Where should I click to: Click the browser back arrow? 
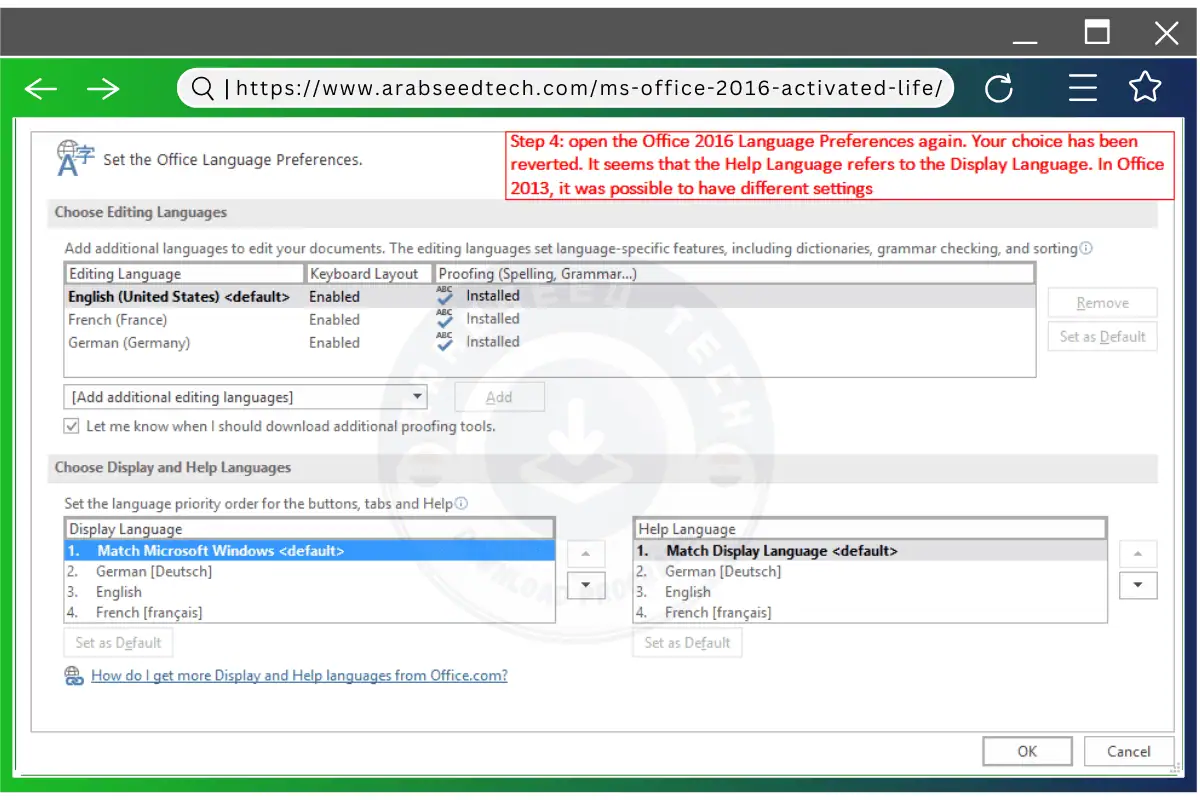click(x=40, y=88)
